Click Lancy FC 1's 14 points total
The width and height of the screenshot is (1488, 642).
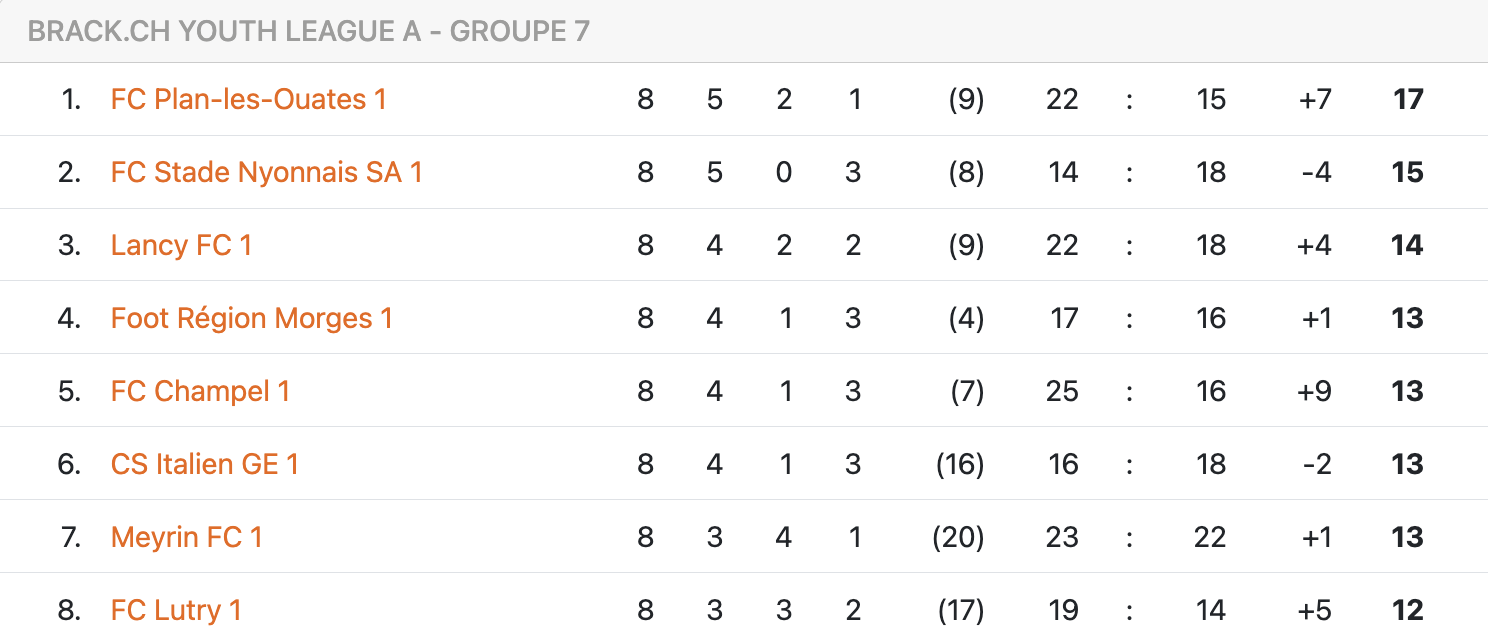1407,245
